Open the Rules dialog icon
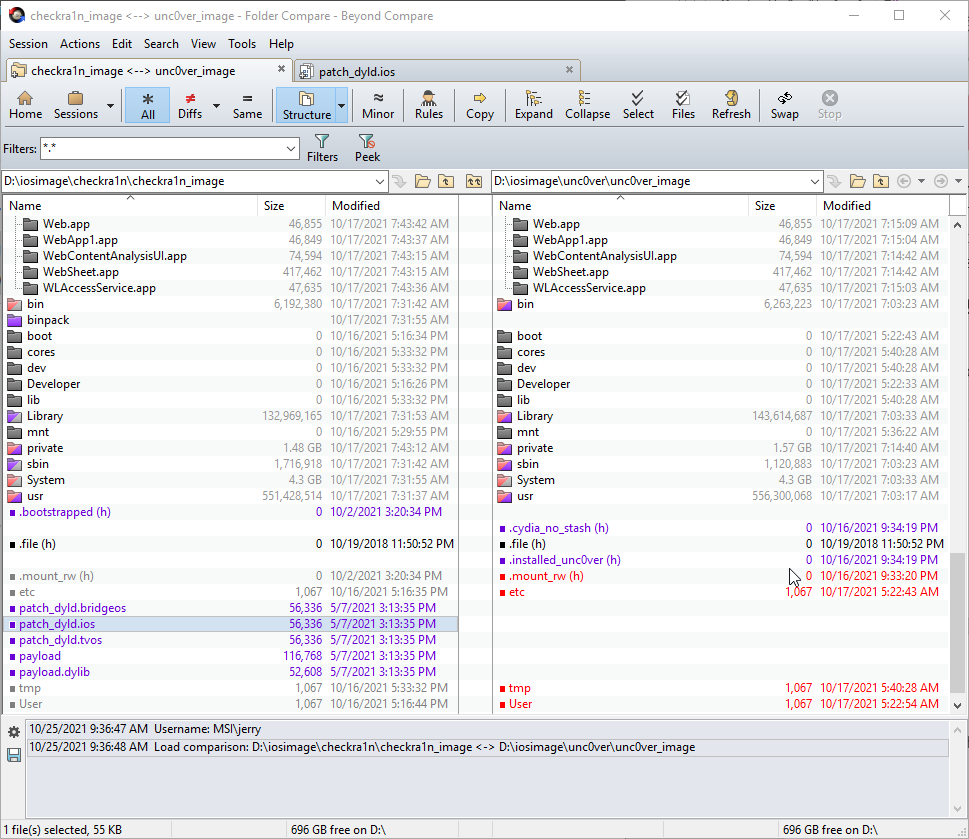Image resolution: width=969 pixels, height=839 pixels. pyautogui.click(x=428, y=105)
